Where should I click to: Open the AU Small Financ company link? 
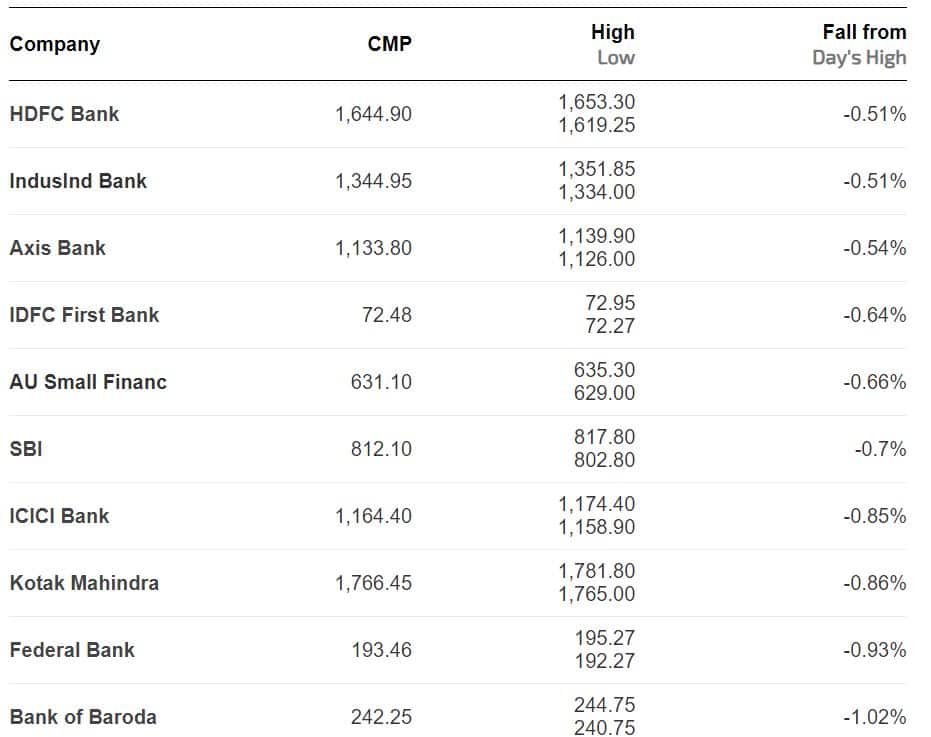pyautogui.click(x=88, y=382)
